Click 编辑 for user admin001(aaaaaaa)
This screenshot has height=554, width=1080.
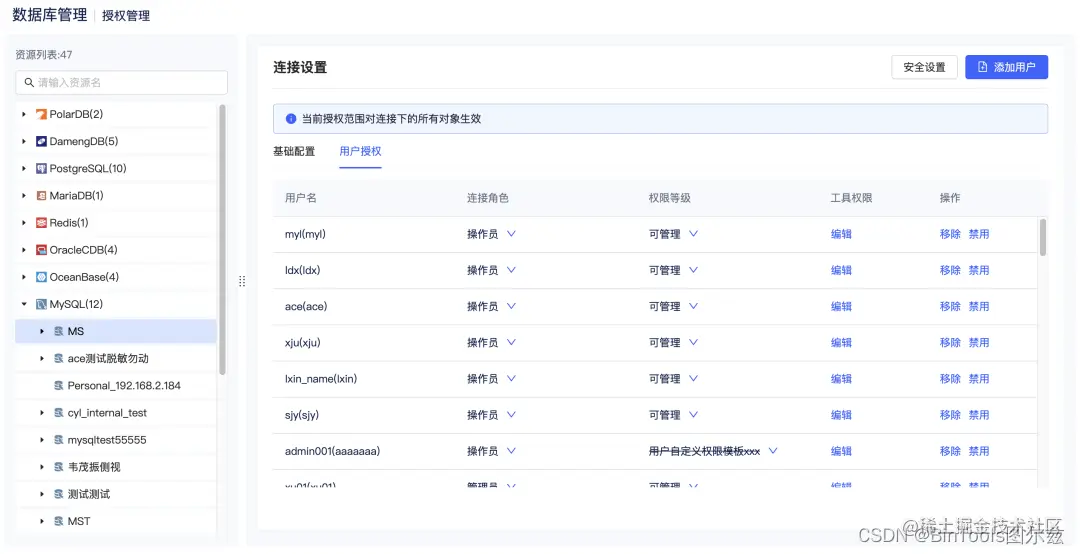point(841,451)
